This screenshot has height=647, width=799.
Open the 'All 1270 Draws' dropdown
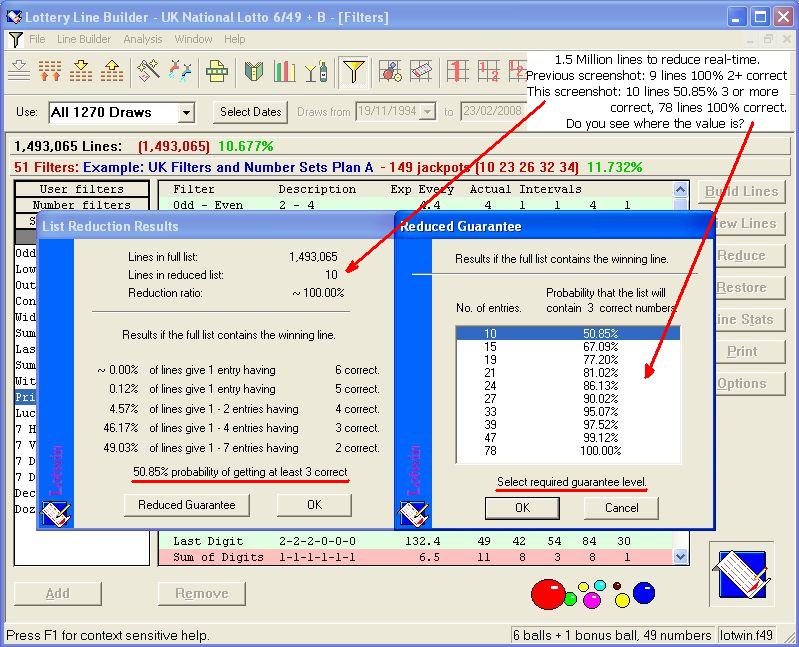click(x=186, y=113)
